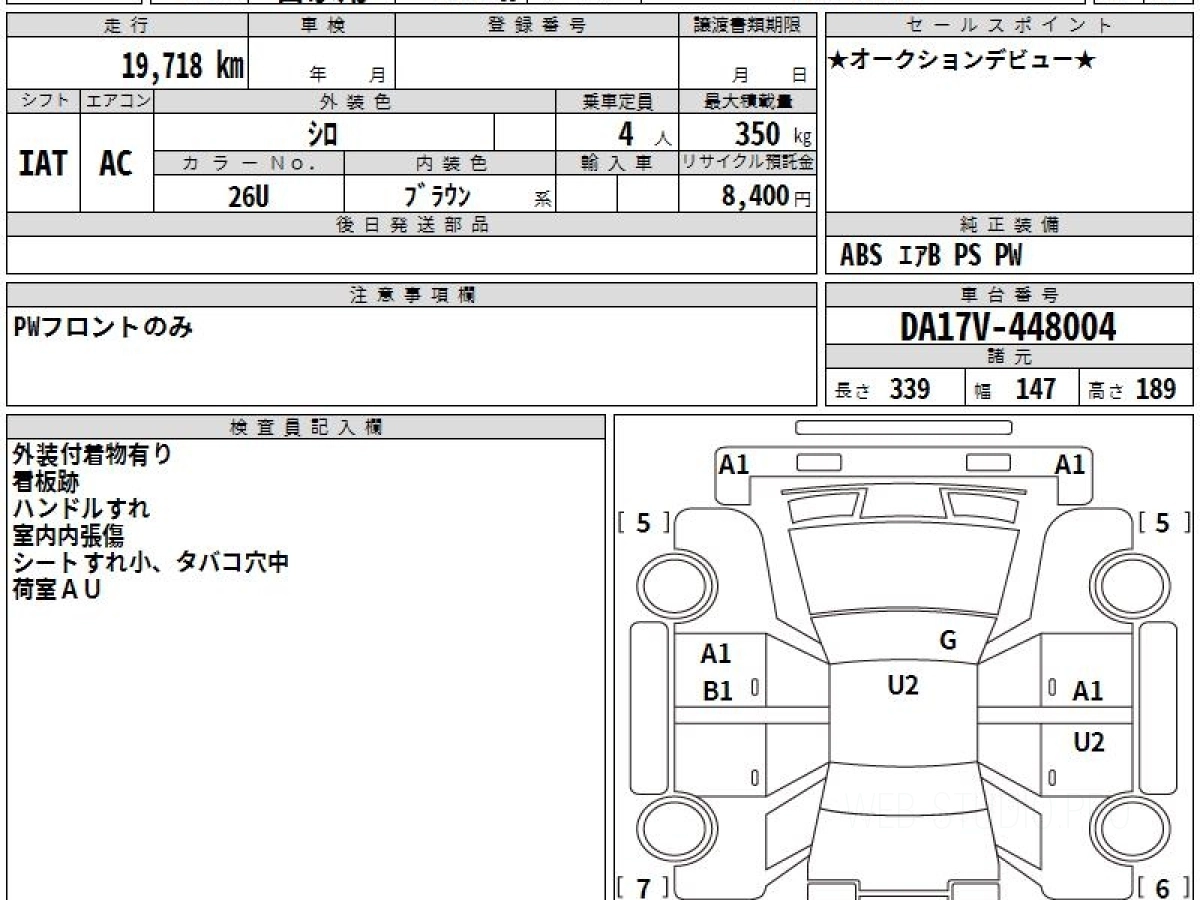Click the 純正装備 header
This screenshot has height=900, width=1200.
(1009, 225)
